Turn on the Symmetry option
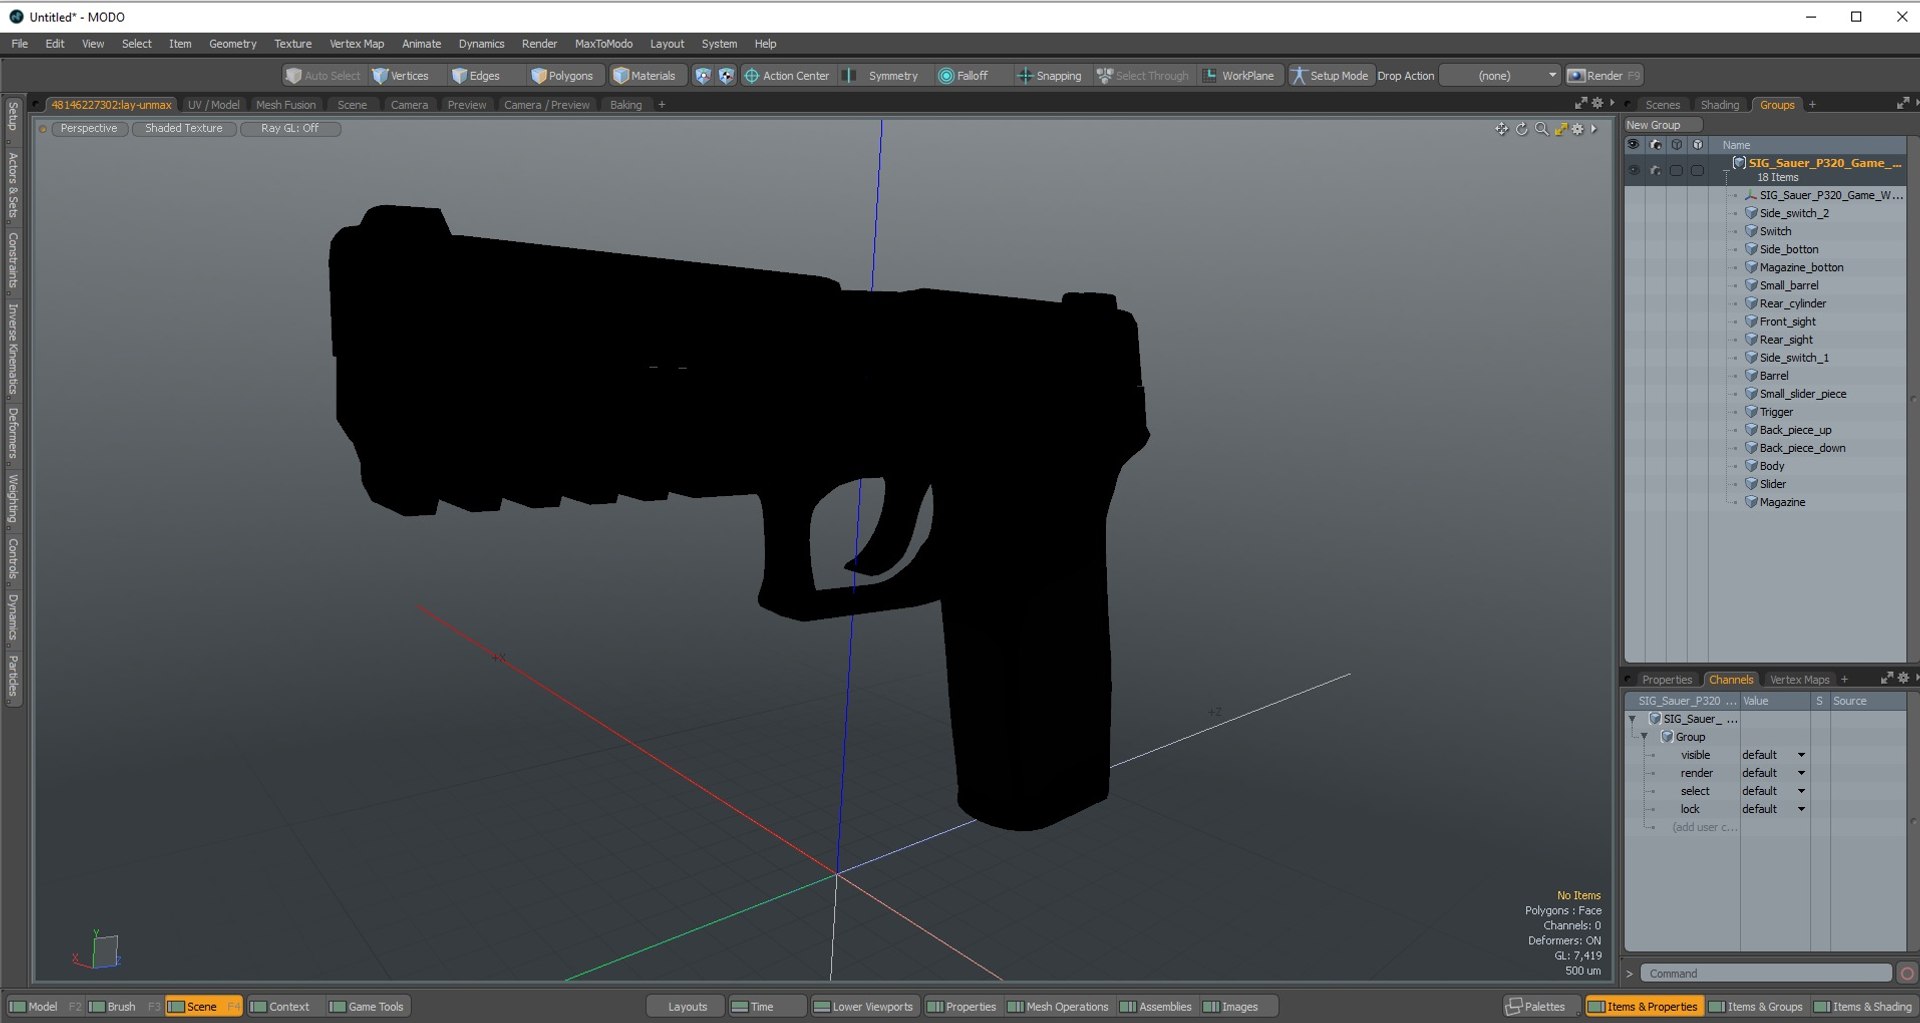 pyautogui.click(x=882, y=76)
